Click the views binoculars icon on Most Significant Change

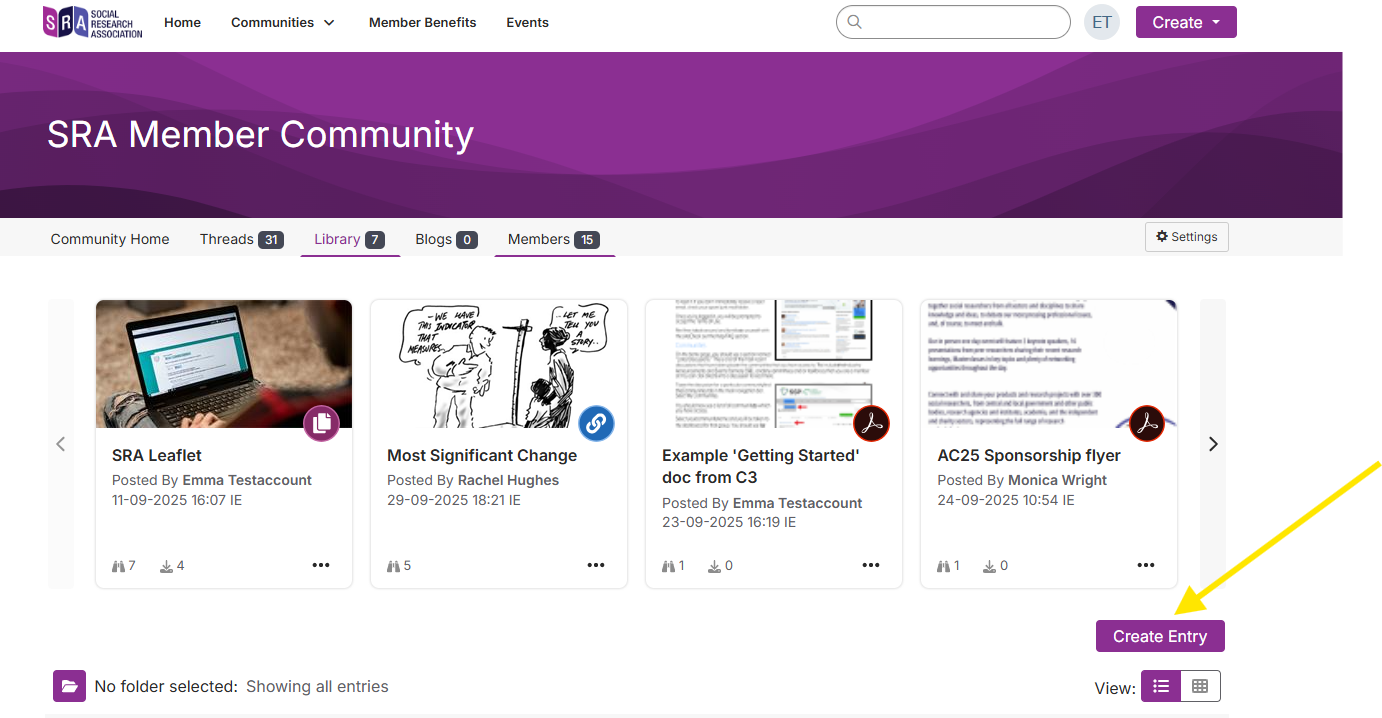pos(394,566)
